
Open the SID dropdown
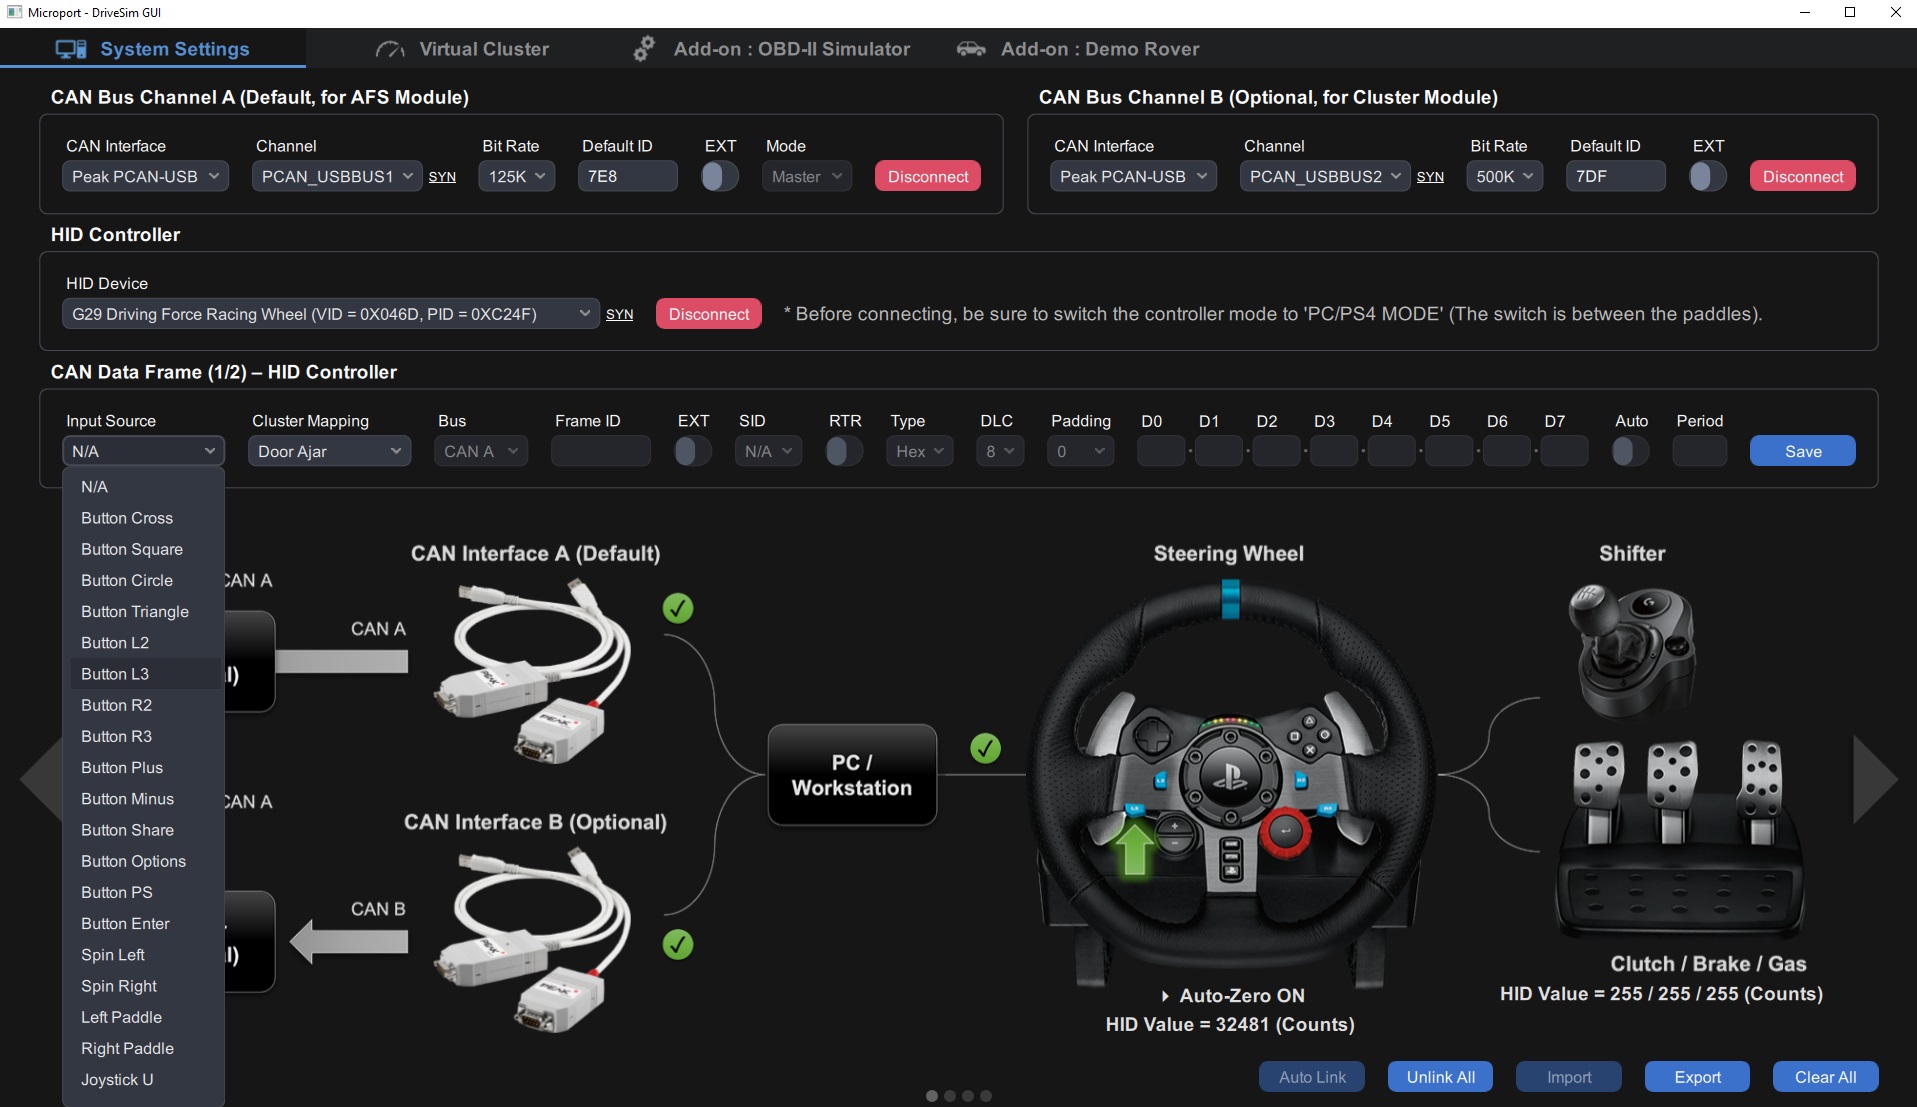point(768,451)
